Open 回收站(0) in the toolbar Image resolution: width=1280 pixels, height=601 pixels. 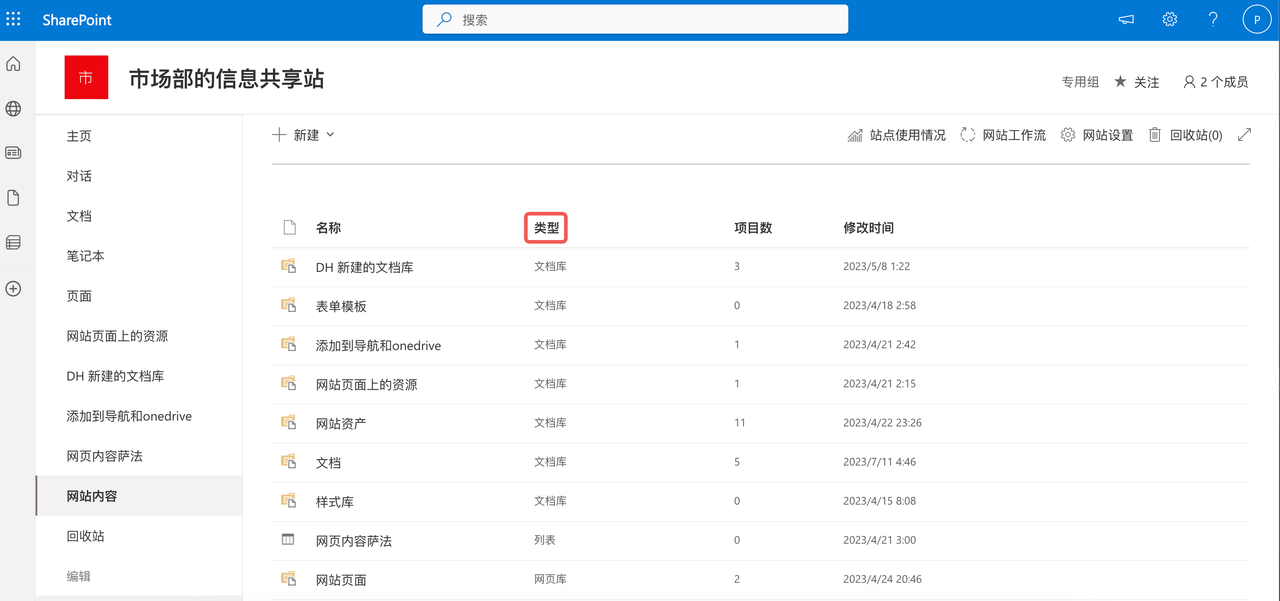point(1185,135)
